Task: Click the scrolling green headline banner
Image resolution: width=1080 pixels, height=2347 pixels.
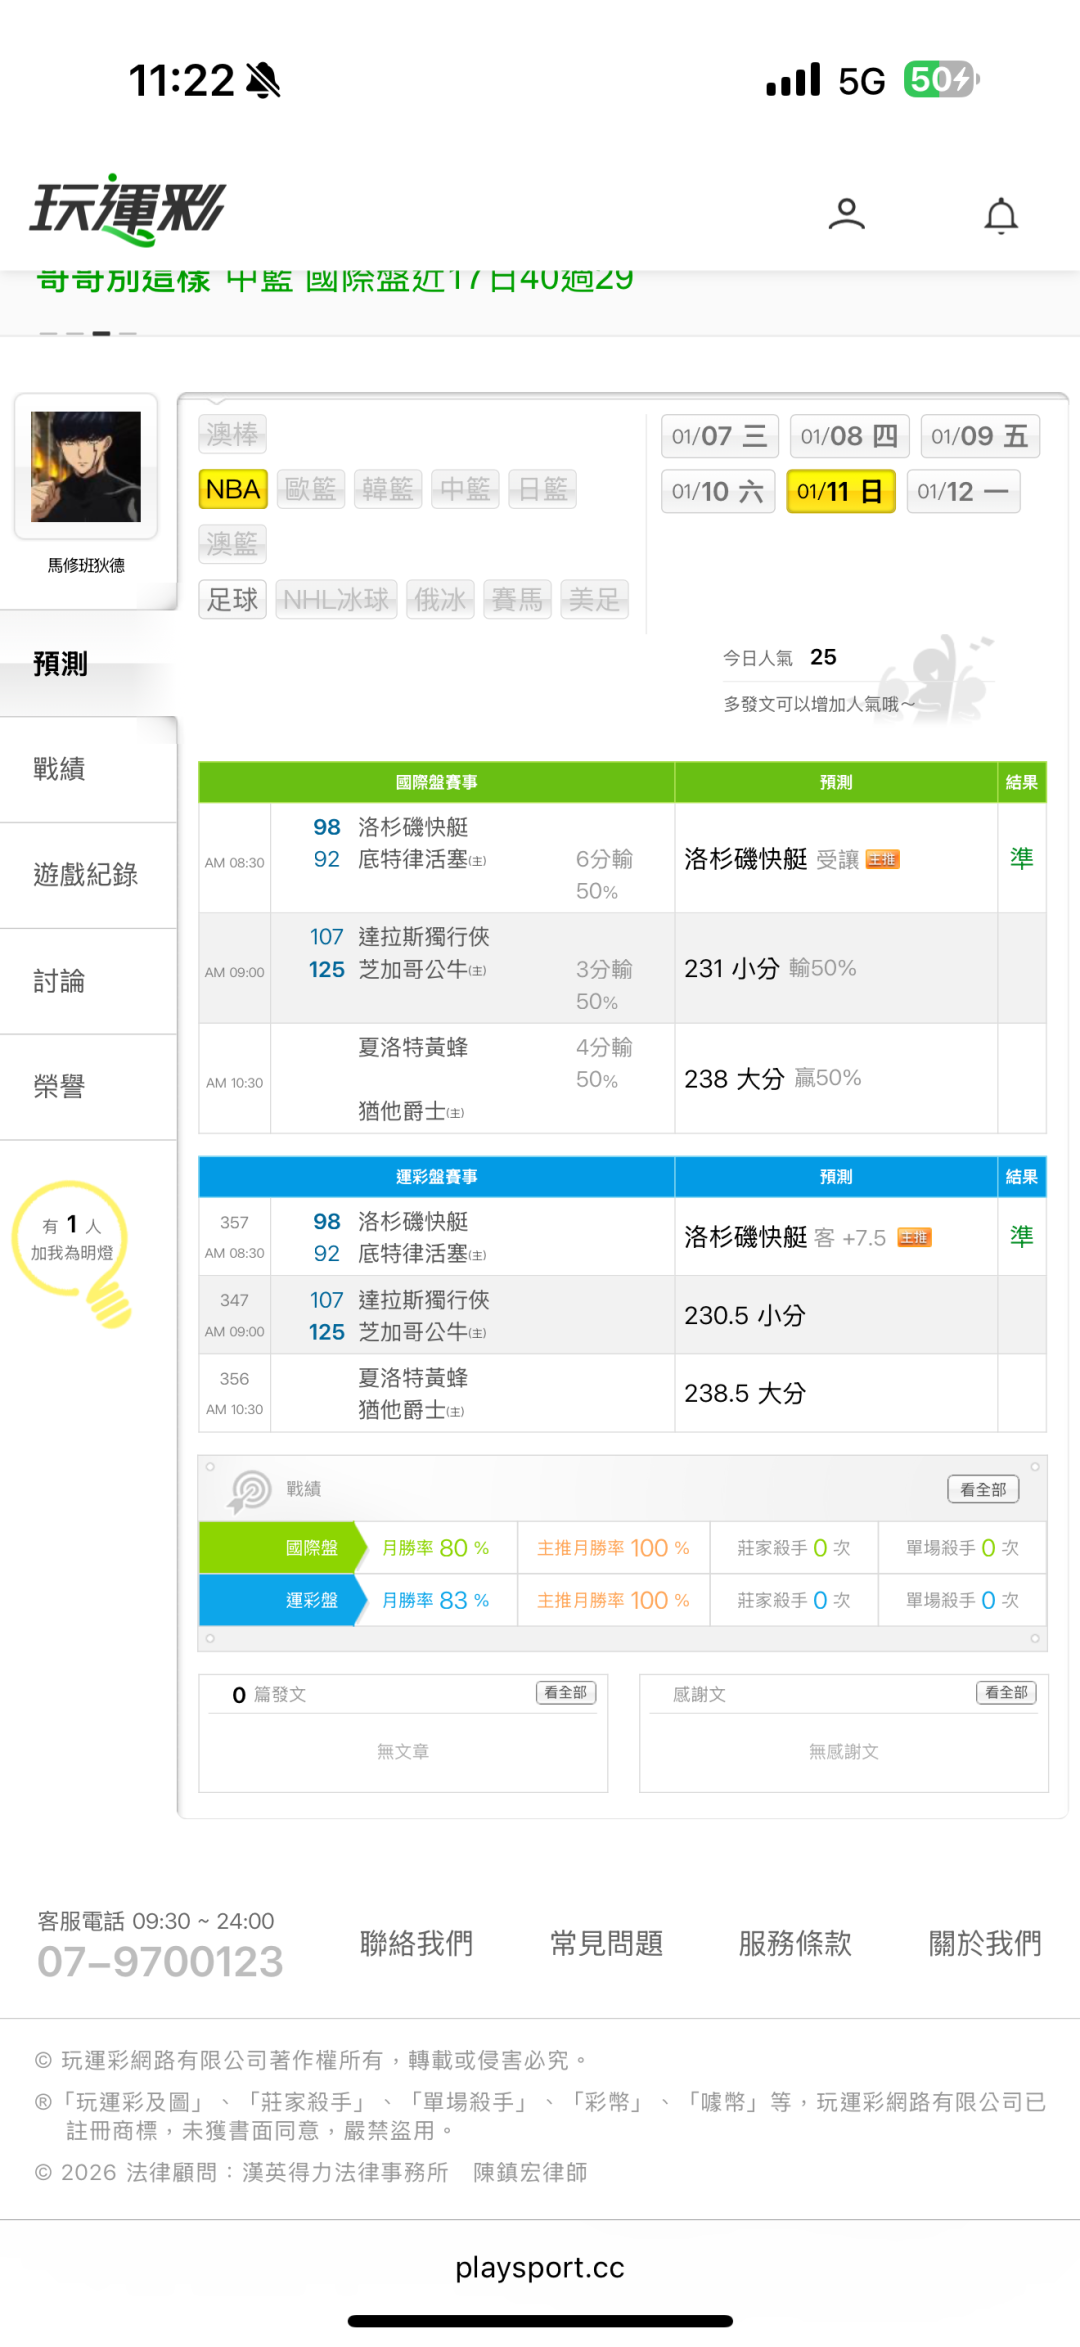Action: (335, 281)
